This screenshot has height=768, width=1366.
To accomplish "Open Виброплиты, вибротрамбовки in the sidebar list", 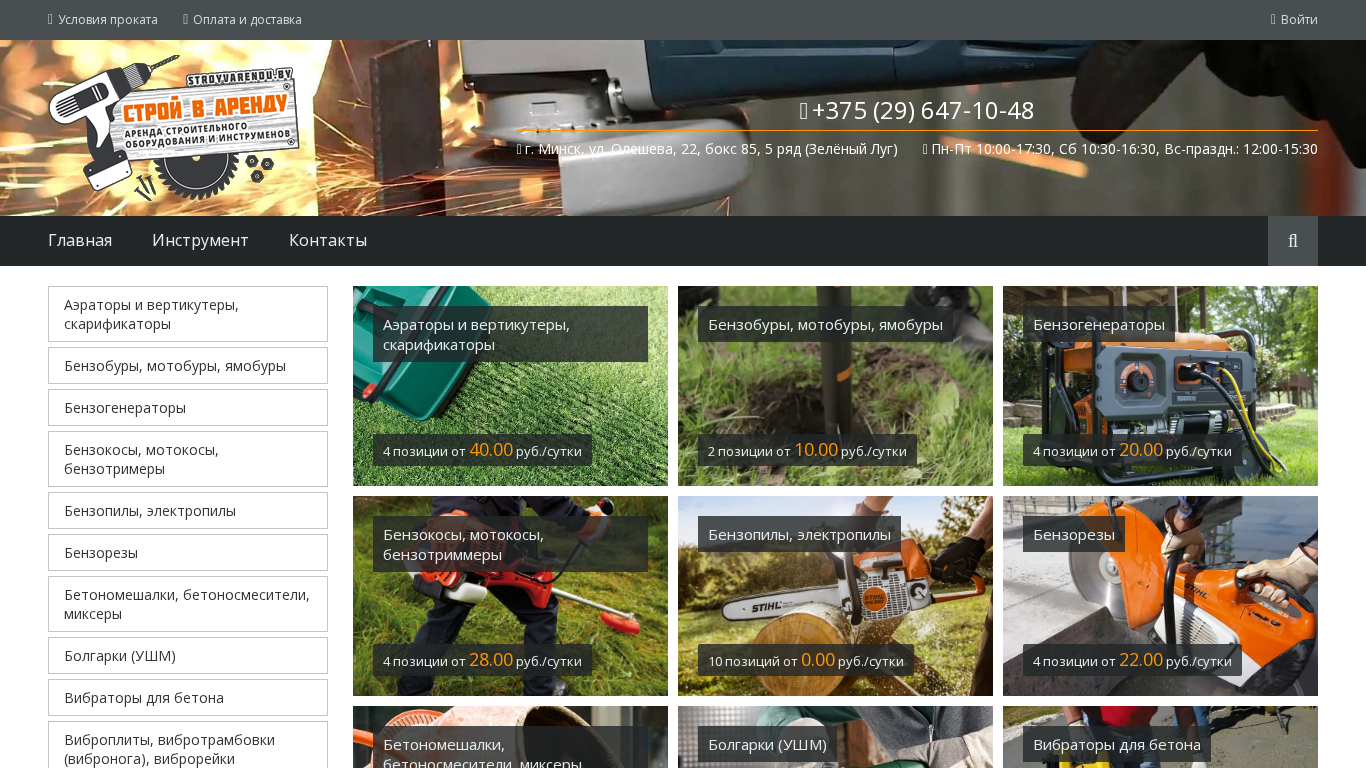I will pyautogui.click(x=188, y=745).
